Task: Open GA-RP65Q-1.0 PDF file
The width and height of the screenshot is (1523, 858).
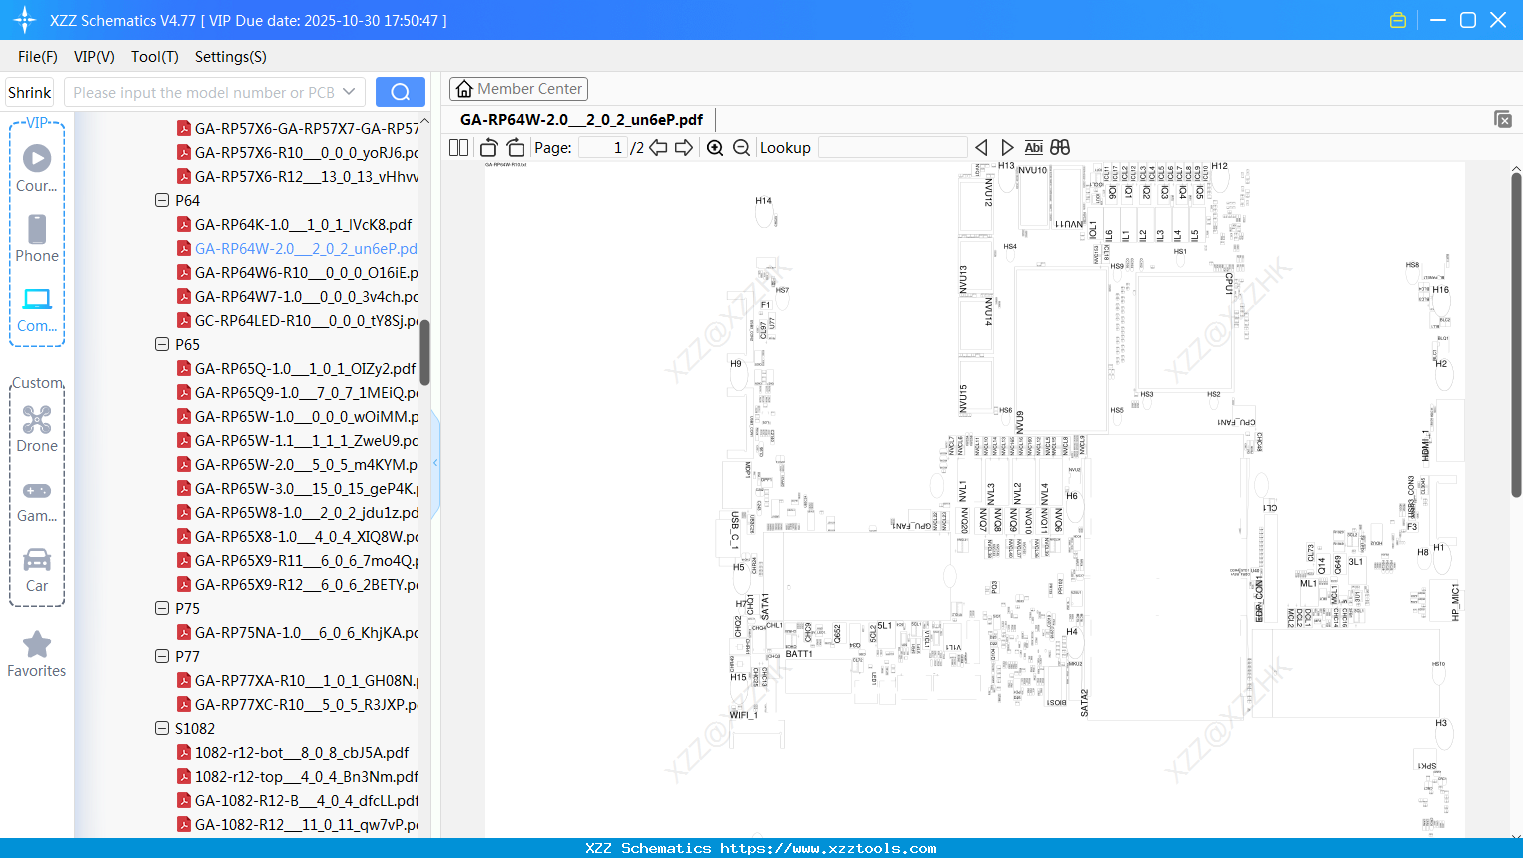Action: pos(297,368)
